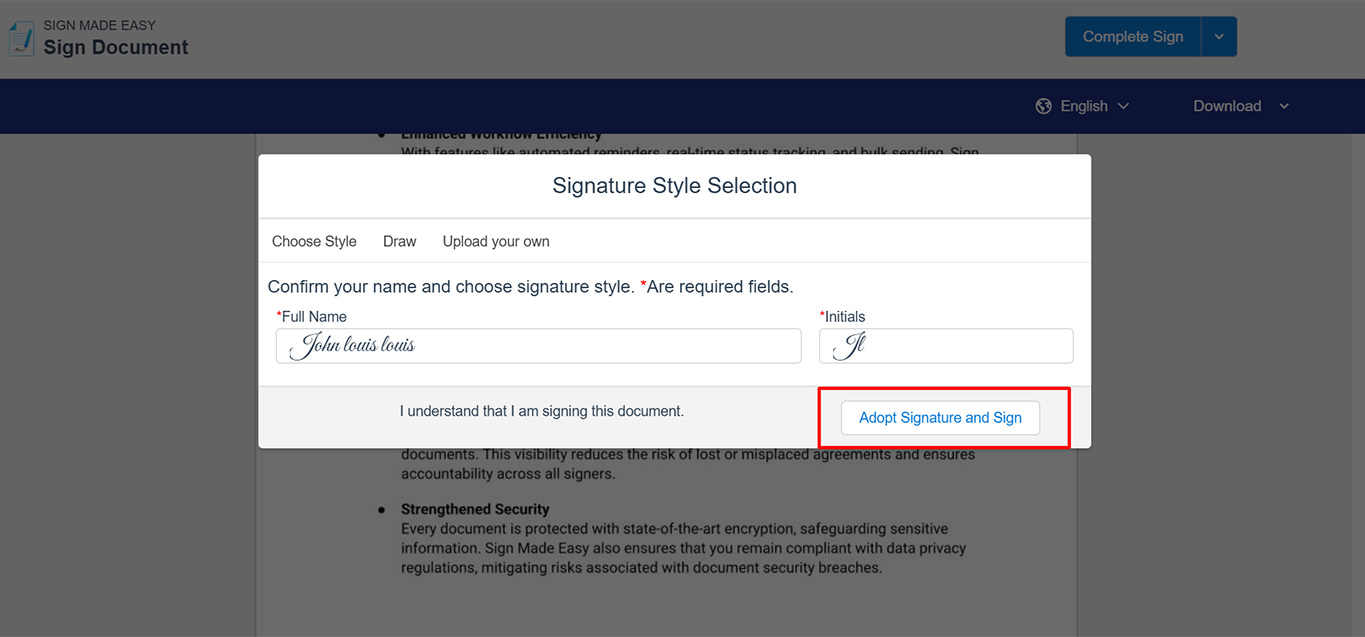1365x637 pixels.
Task: Click into the Full Name field
Action: pyautogui.click(x=538, y=346)
